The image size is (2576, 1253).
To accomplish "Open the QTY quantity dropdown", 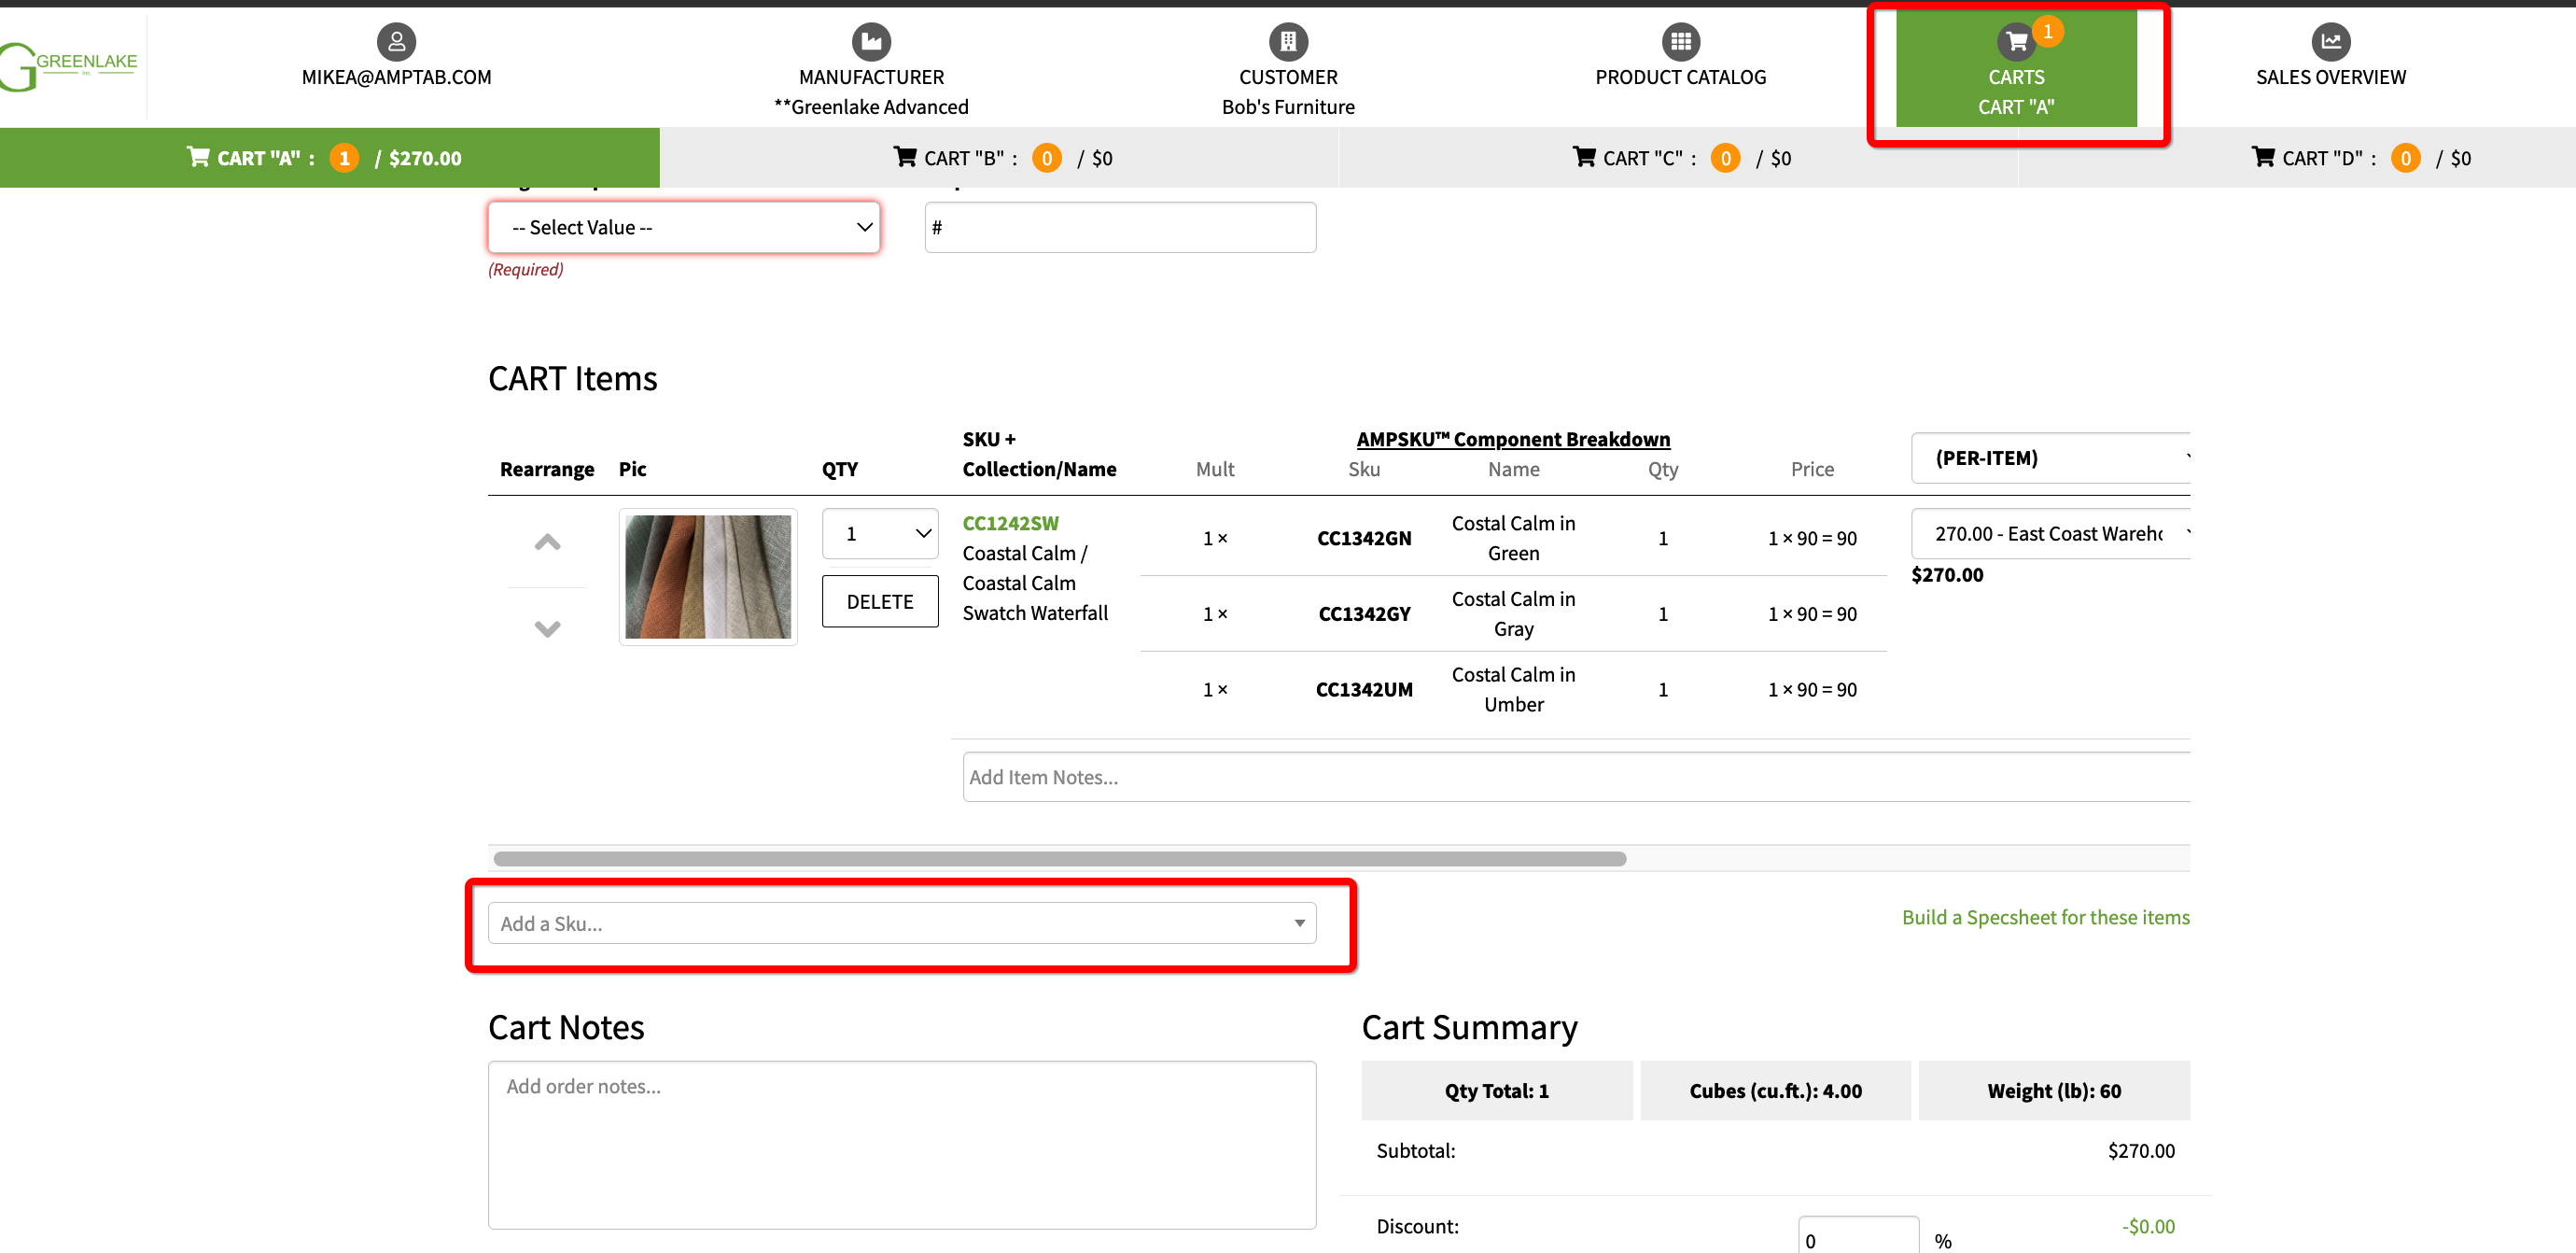I will point(879,534).
